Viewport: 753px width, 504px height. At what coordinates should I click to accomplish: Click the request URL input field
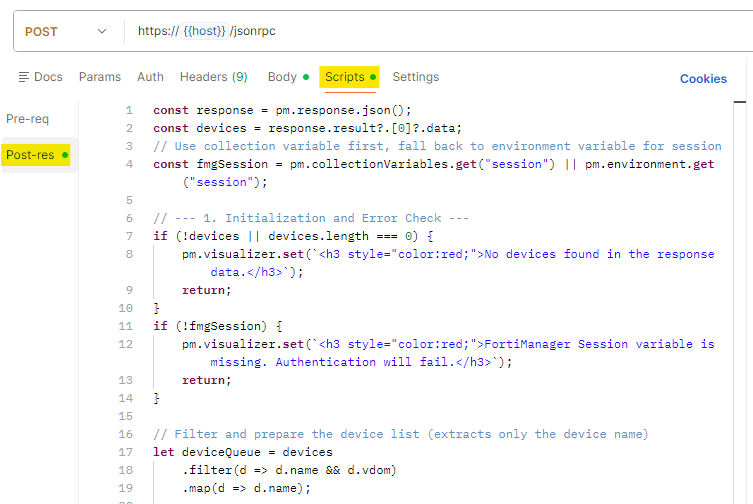(x=439, y=31)
